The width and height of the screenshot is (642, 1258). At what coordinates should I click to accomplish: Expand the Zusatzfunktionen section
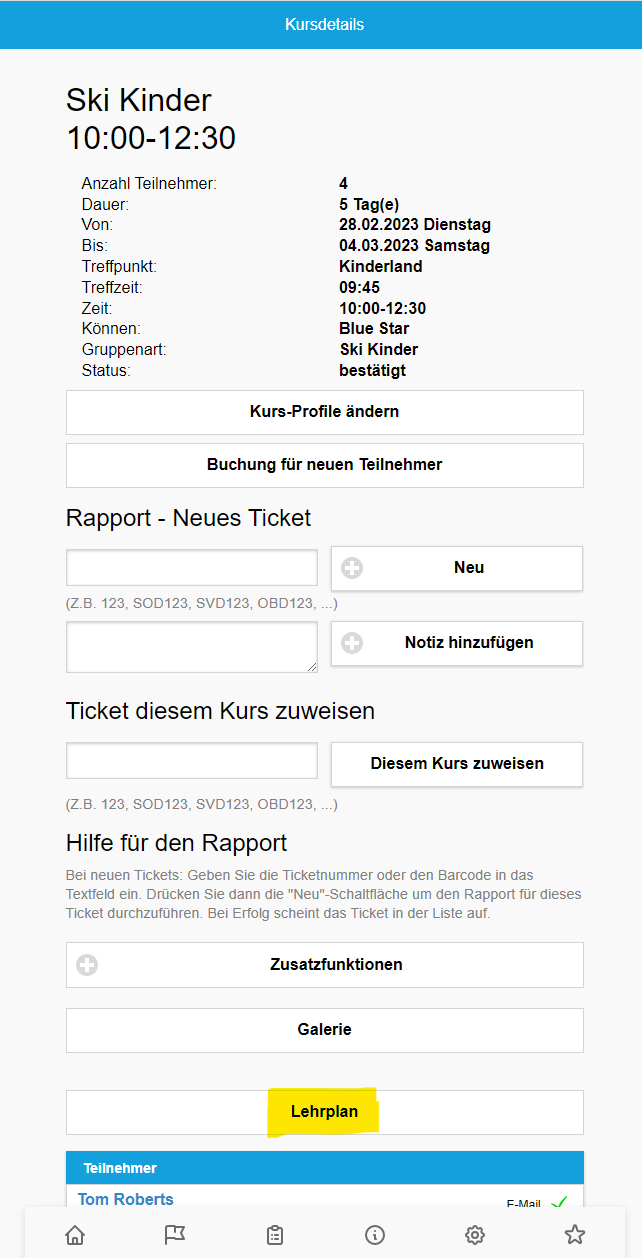pyautogui.click(x=325, y=965)
